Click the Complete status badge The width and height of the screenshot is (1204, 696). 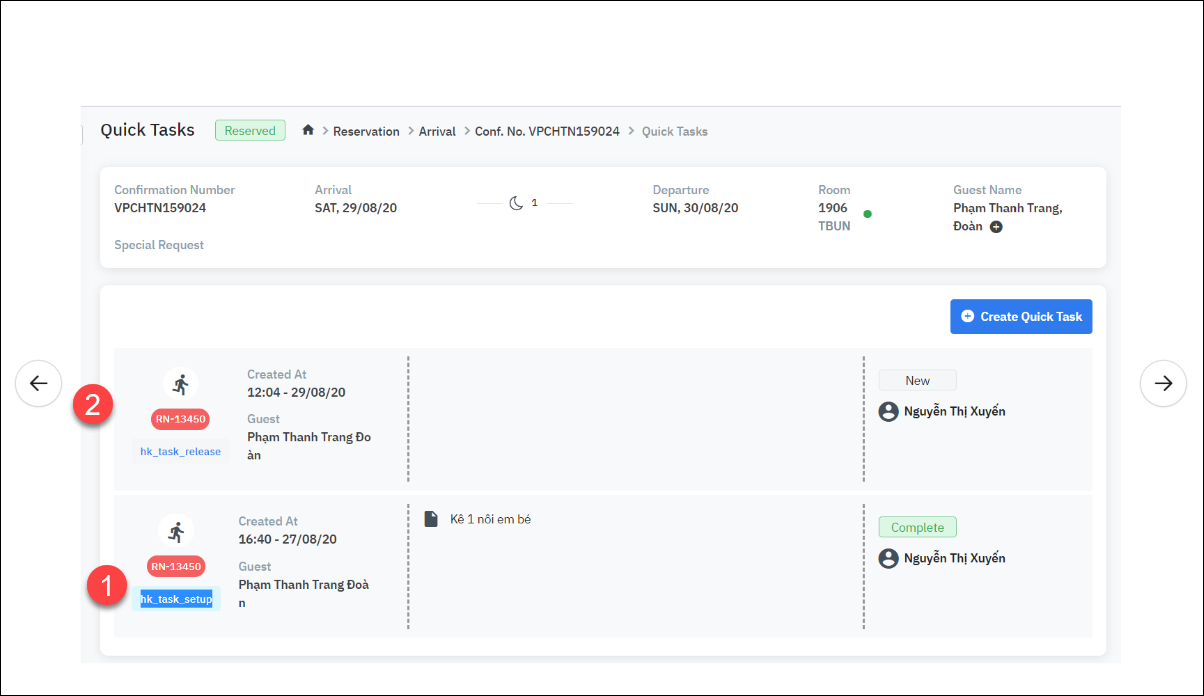point(917,527)
